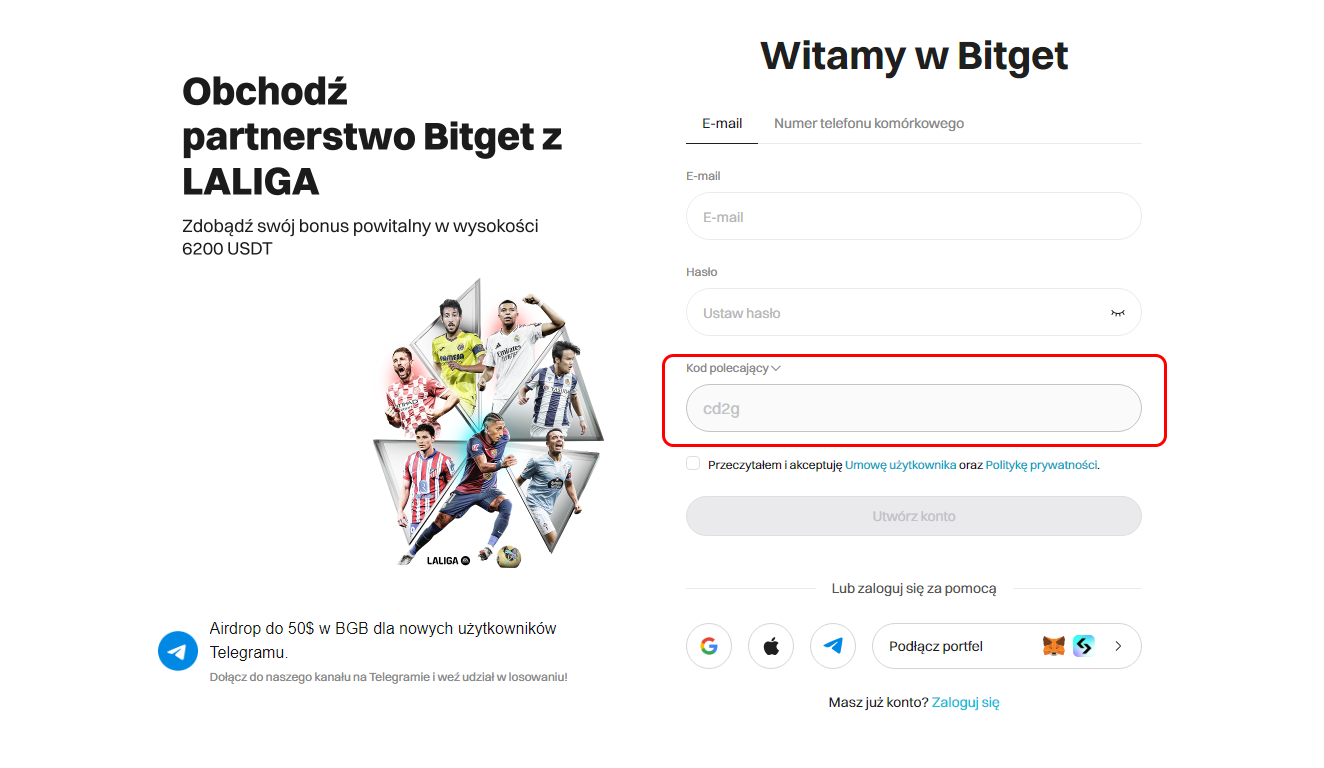1324x768 pixels.
Task: Focus the referral code field with cd2g
Action: pos(914,408)
